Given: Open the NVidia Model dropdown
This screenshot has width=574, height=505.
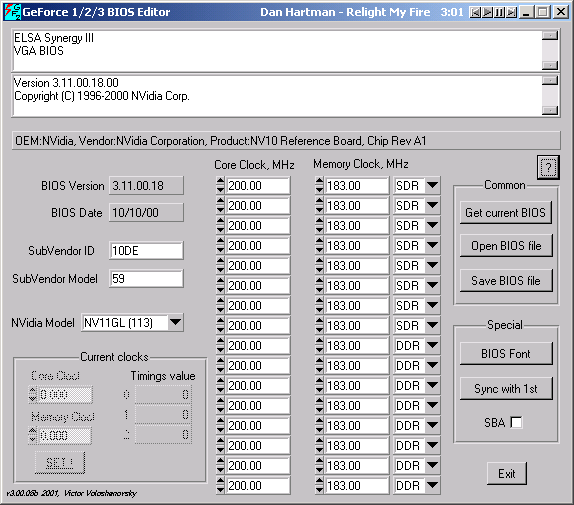Looking at the screenshot, I should pyautogui.click(x=175, y=322).
